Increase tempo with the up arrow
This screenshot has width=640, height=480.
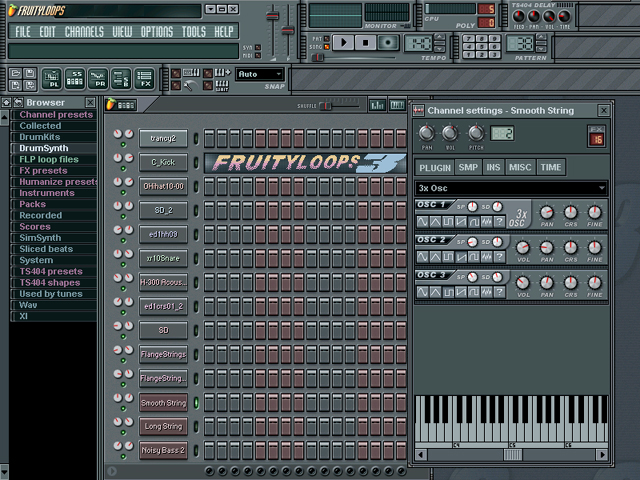pyautogui.click(x=440, y=37)
